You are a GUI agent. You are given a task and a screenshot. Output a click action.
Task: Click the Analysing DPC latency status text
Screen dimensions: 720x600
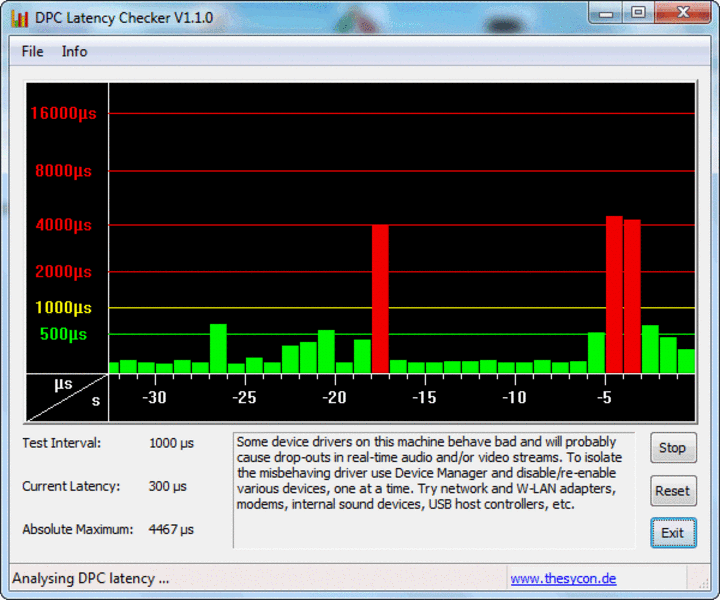click(x=90, y=578)
